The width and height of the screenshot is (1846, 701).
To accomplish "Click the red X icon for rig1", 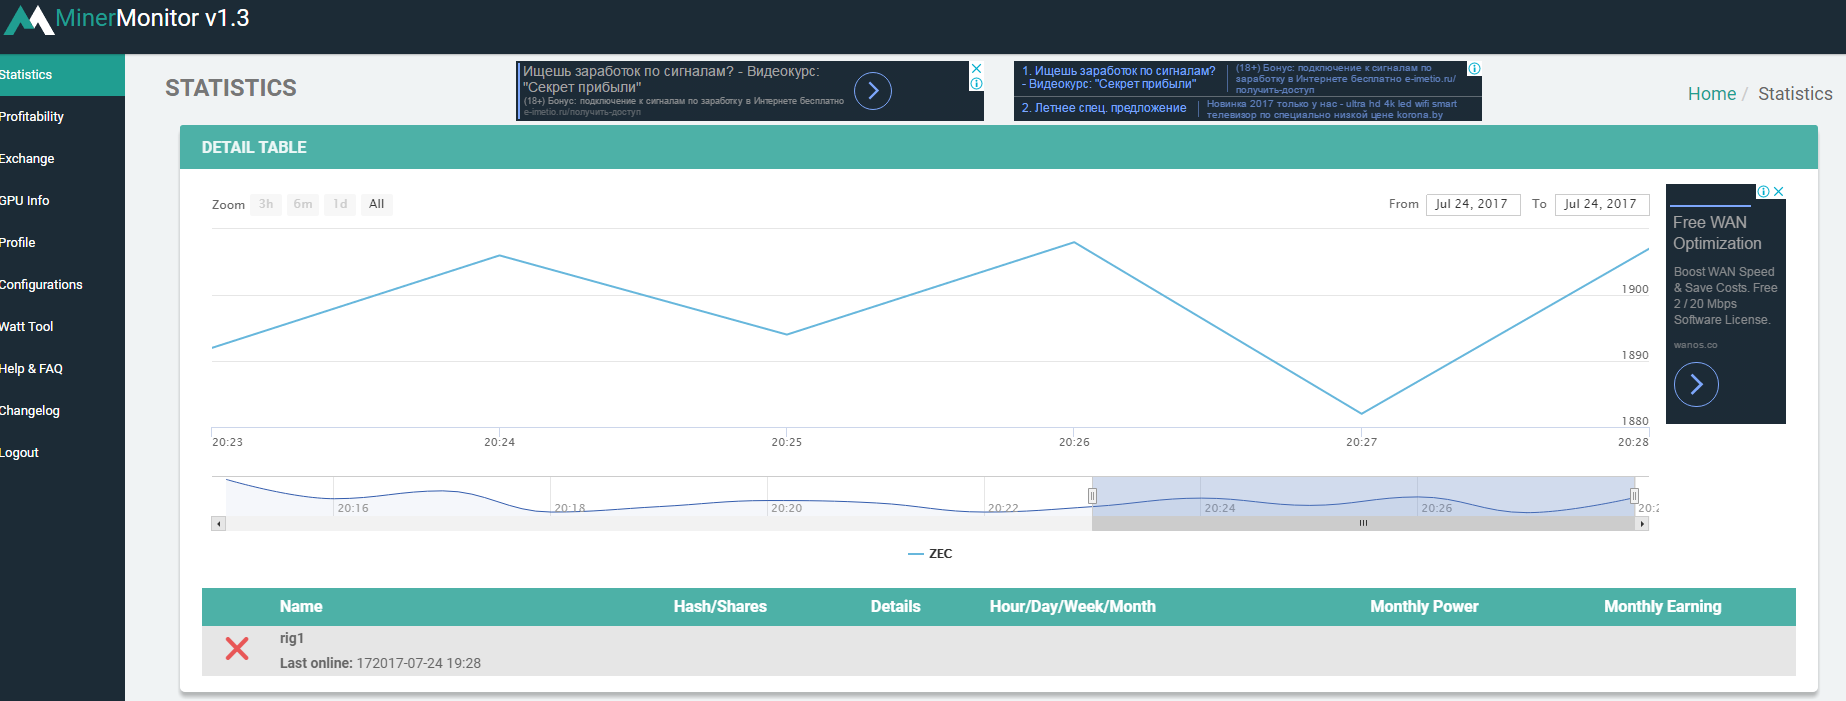I will point(237,649).
